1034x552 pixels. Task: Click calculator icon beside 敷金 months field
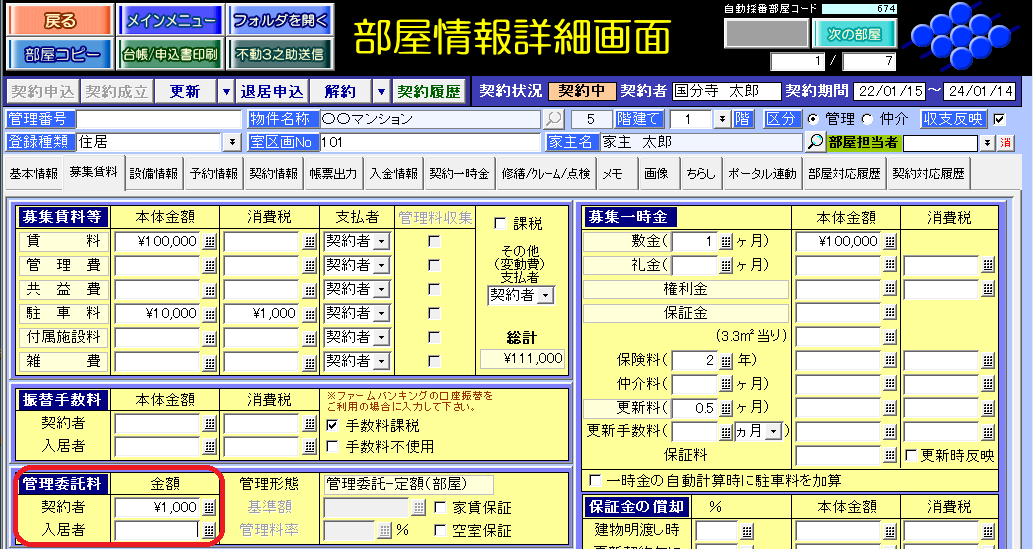click(x=726, y=241)
